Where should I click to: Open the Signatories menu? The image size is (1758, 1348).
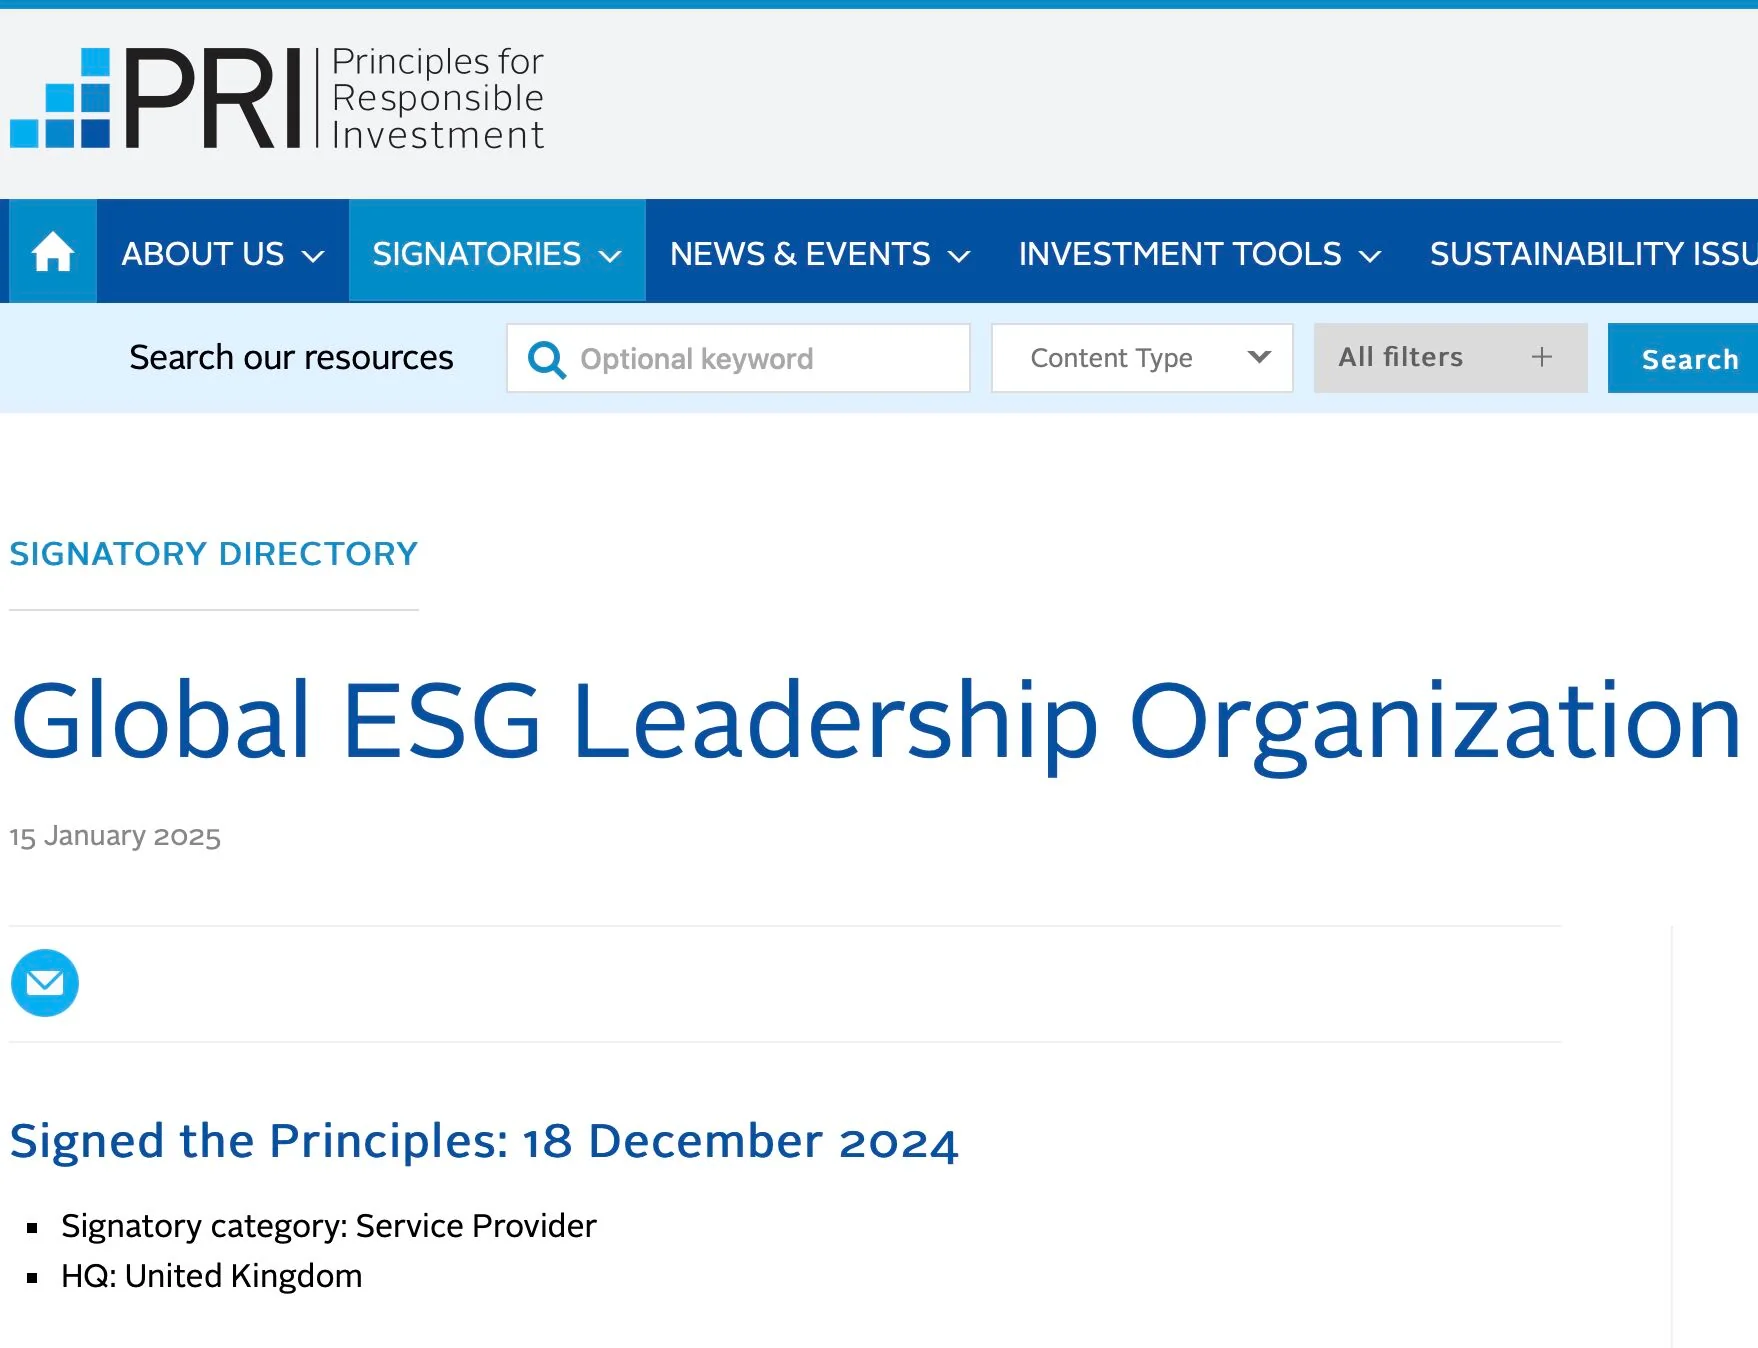(477, 254)
